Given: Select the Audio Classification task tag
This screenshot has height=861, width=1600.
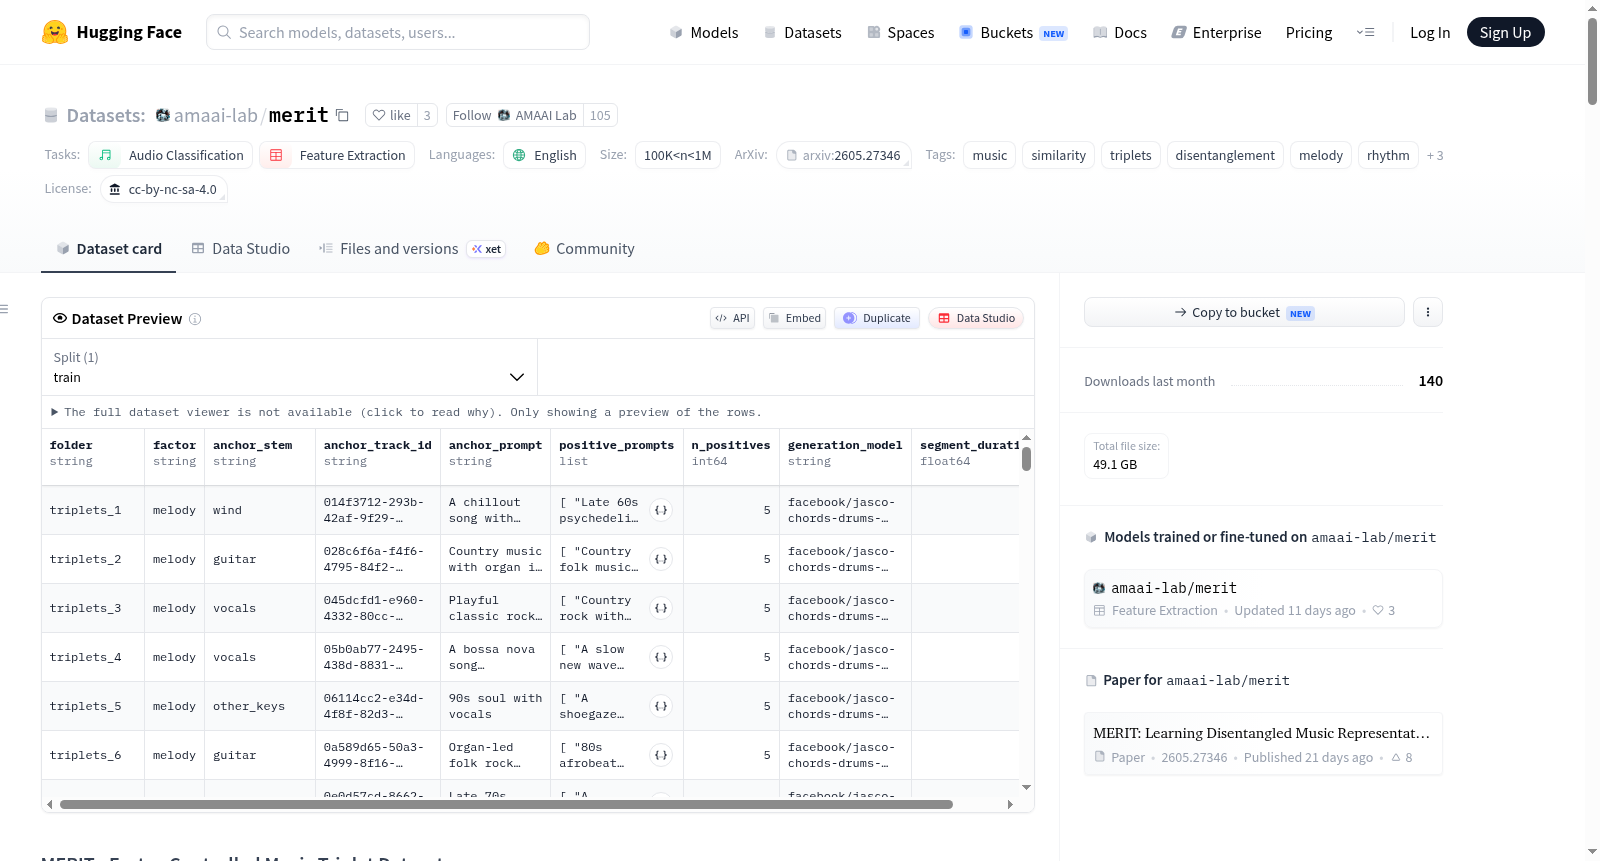Looking at the screenshot, I should point(171,155).
